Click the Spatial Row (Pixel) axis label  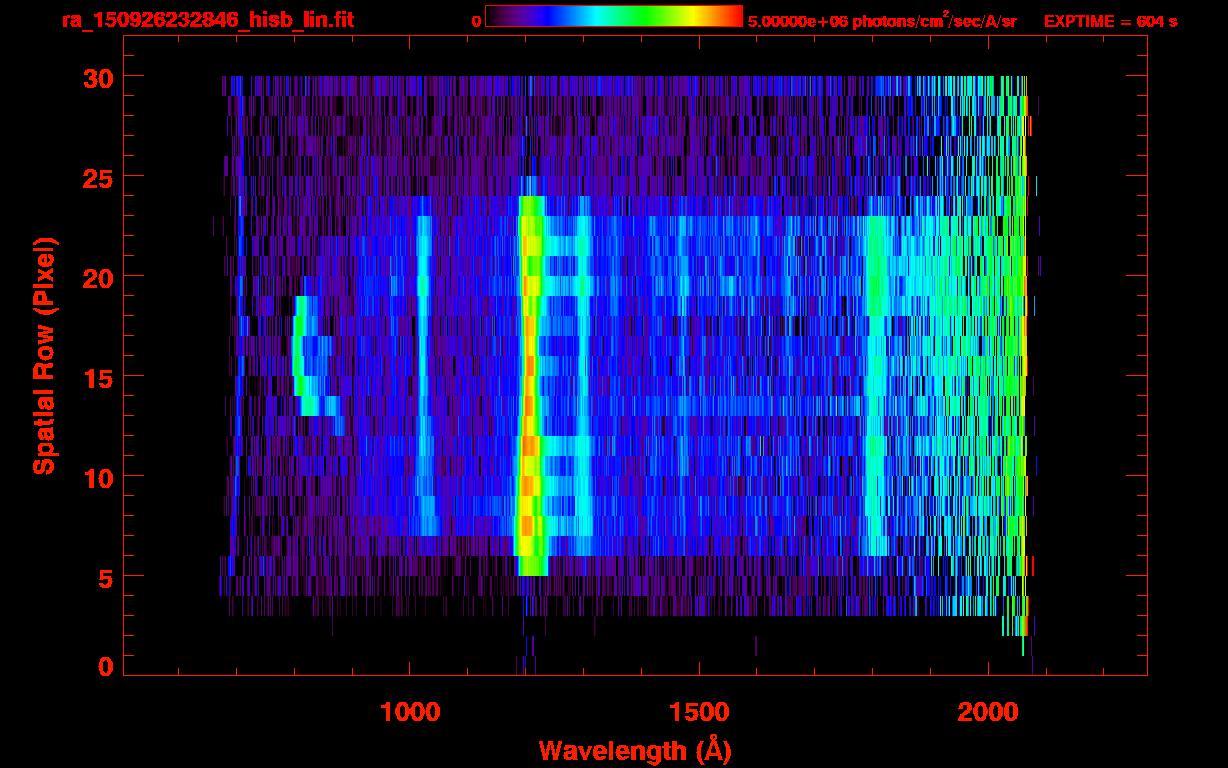point(44,355)
